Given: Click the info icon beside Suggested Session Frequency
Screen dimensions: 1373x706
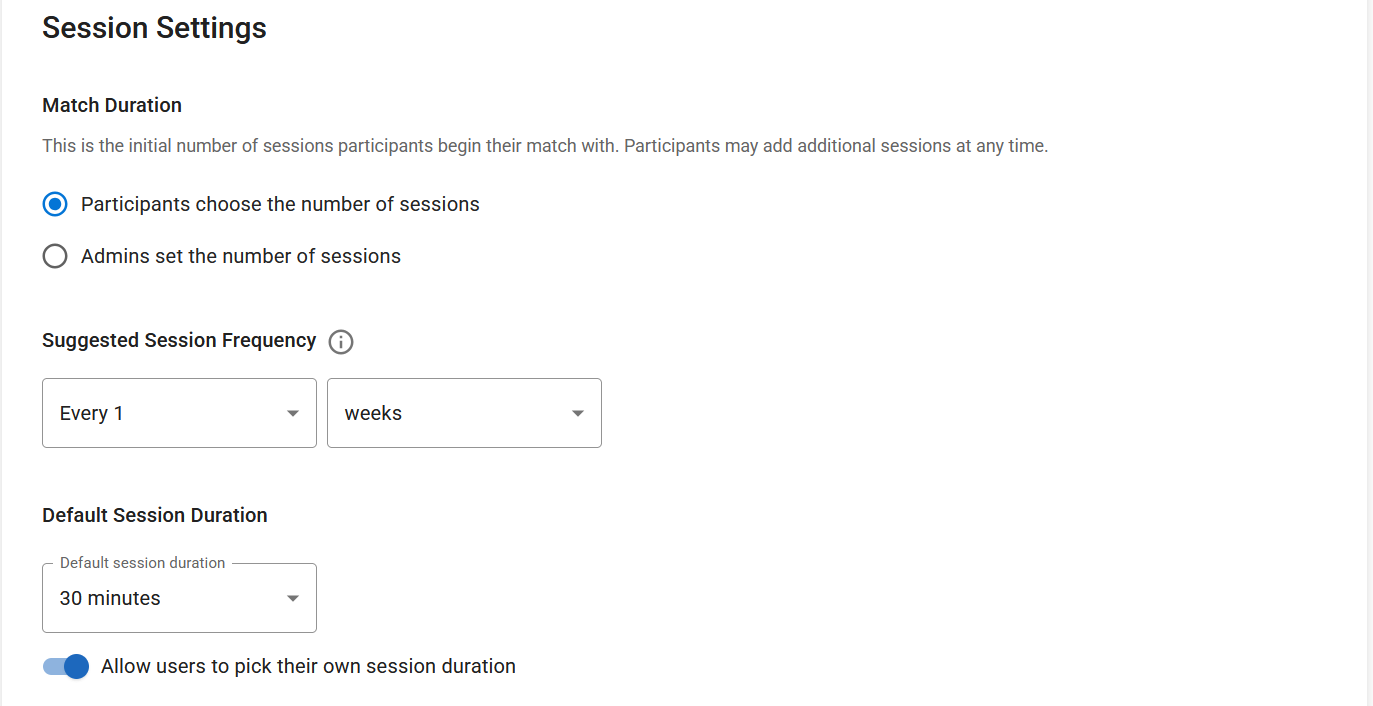Looking at the screenshot, I should click(x=341, y=342).
